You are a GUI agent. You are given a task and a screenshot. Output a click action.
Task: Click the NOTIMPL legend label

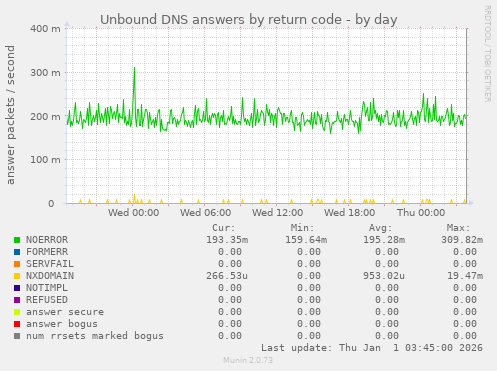click(x=47, y=288)
